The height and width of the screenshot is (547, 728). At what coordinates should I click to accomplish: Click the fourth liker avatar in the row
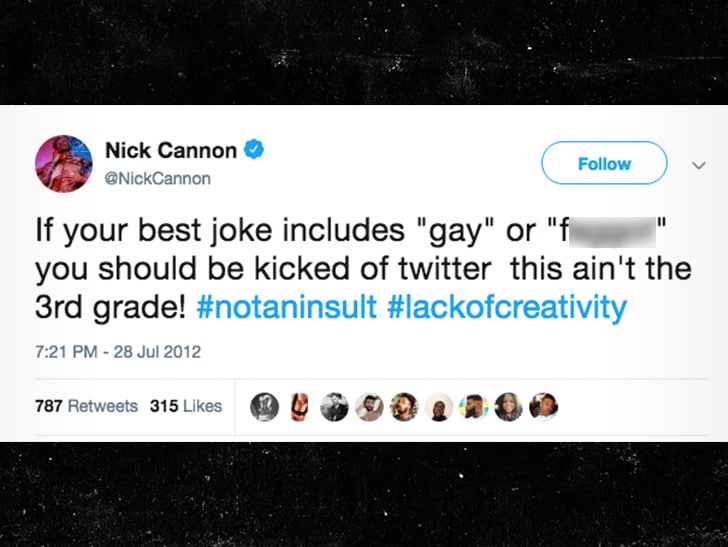[369, 406]
